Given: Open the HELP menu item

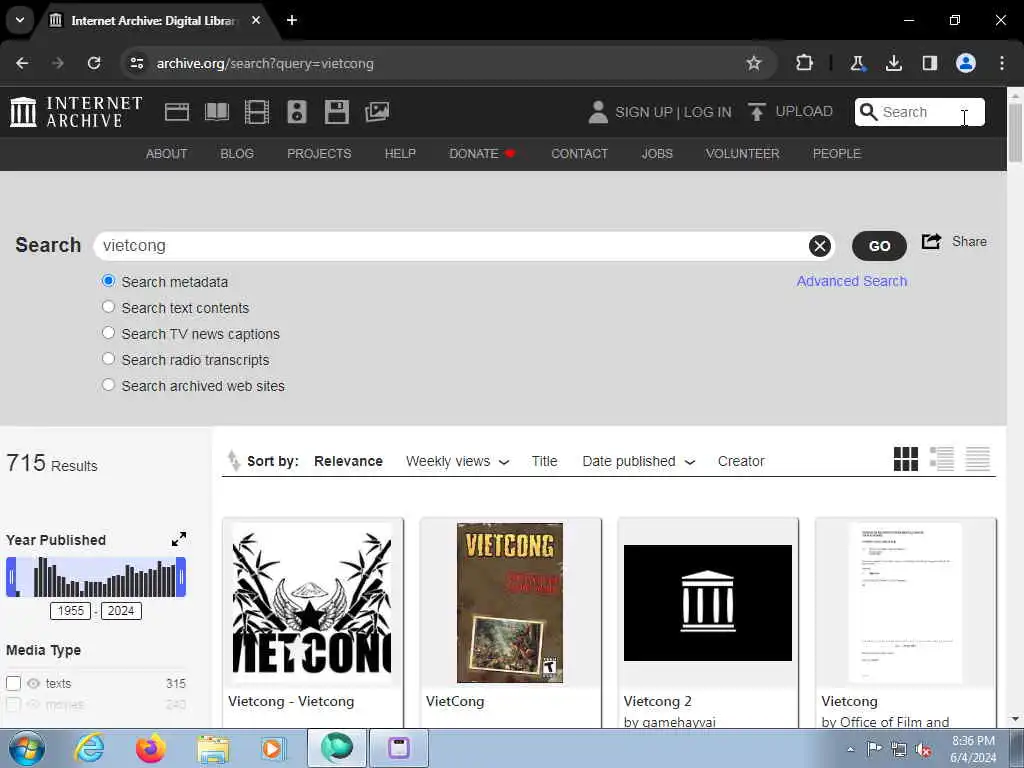Looking at the screenshot, I should (400, 154).
